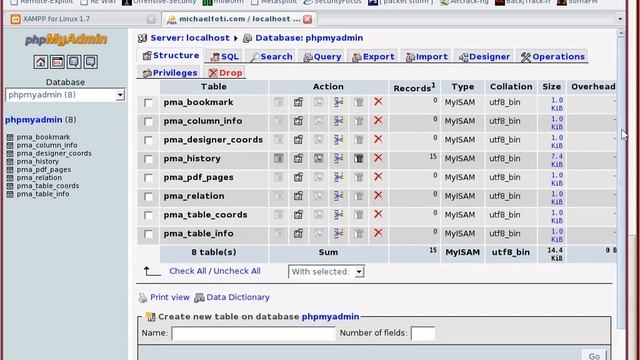Click Number of fields input
This screenshot has height=360, width=640.
[423, 333]
